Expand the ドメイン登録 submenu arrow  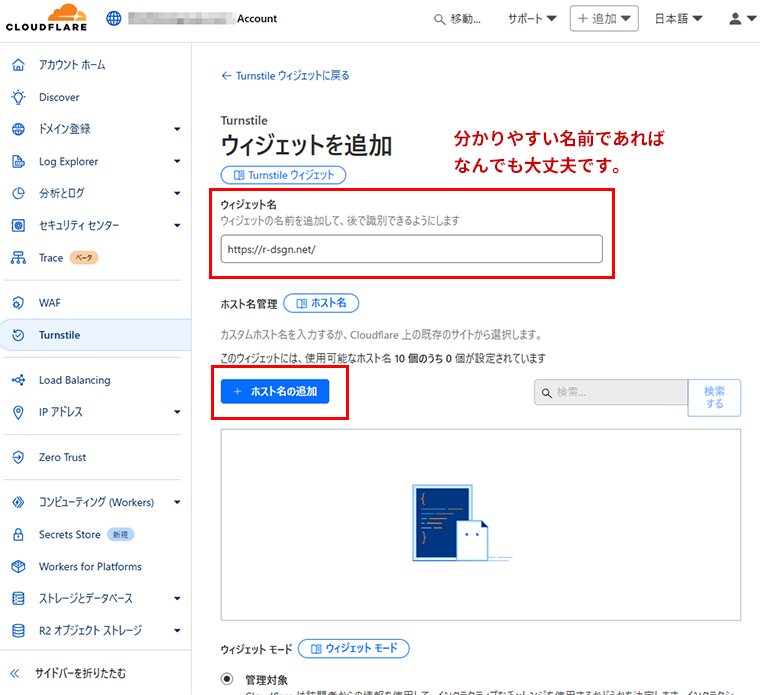click(177, 129)
